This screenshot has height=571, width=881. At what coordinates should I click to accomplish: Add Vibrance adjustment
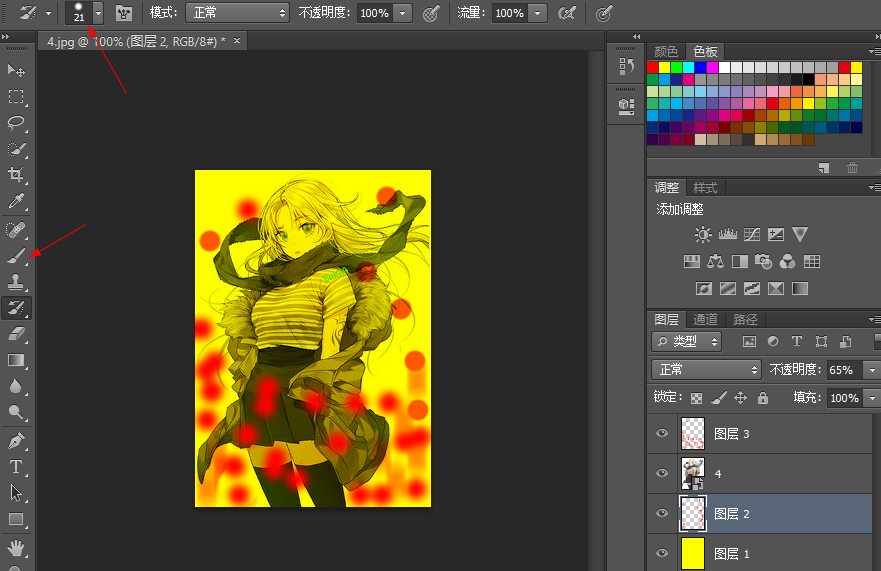pyautogui.click(x=800, y=234)
